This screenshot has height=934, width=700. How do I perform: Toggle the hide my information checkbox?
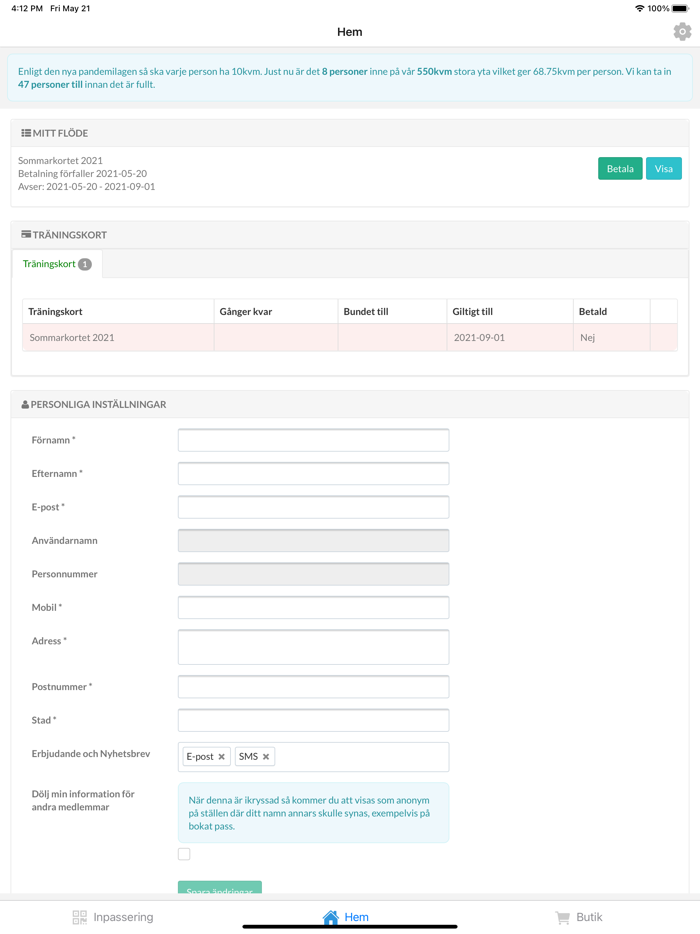click(x=184, y=854)
